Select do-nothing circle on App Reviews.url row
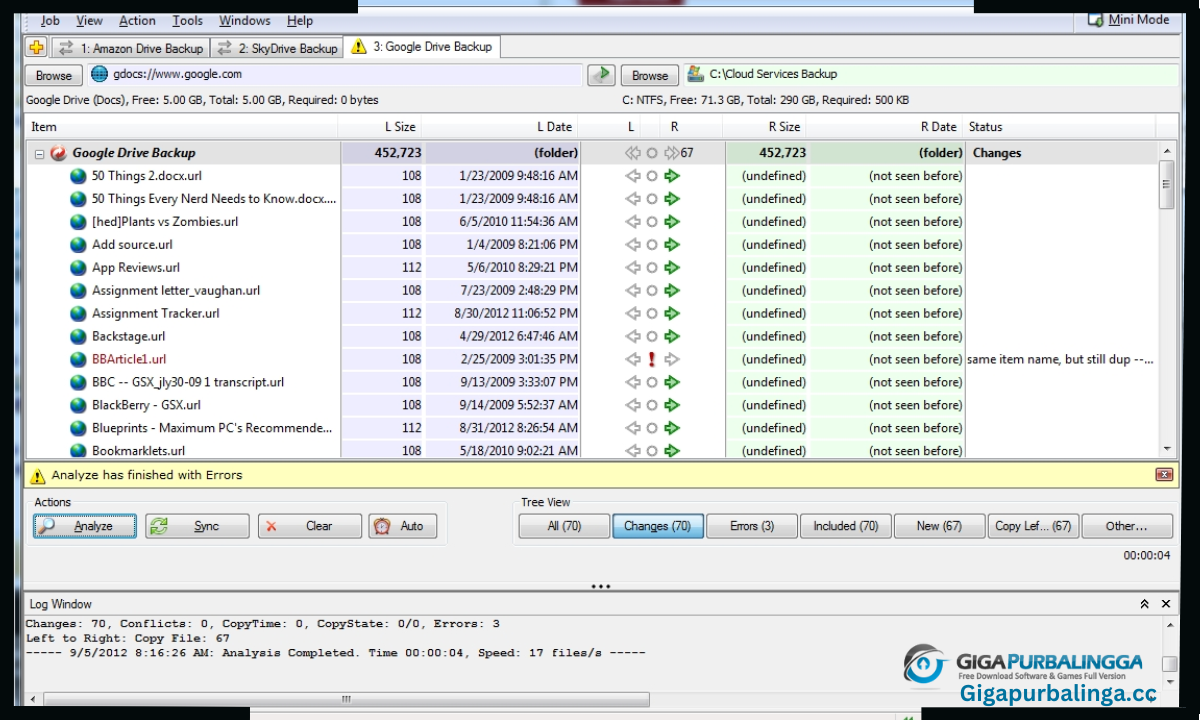 pos(652,268)
